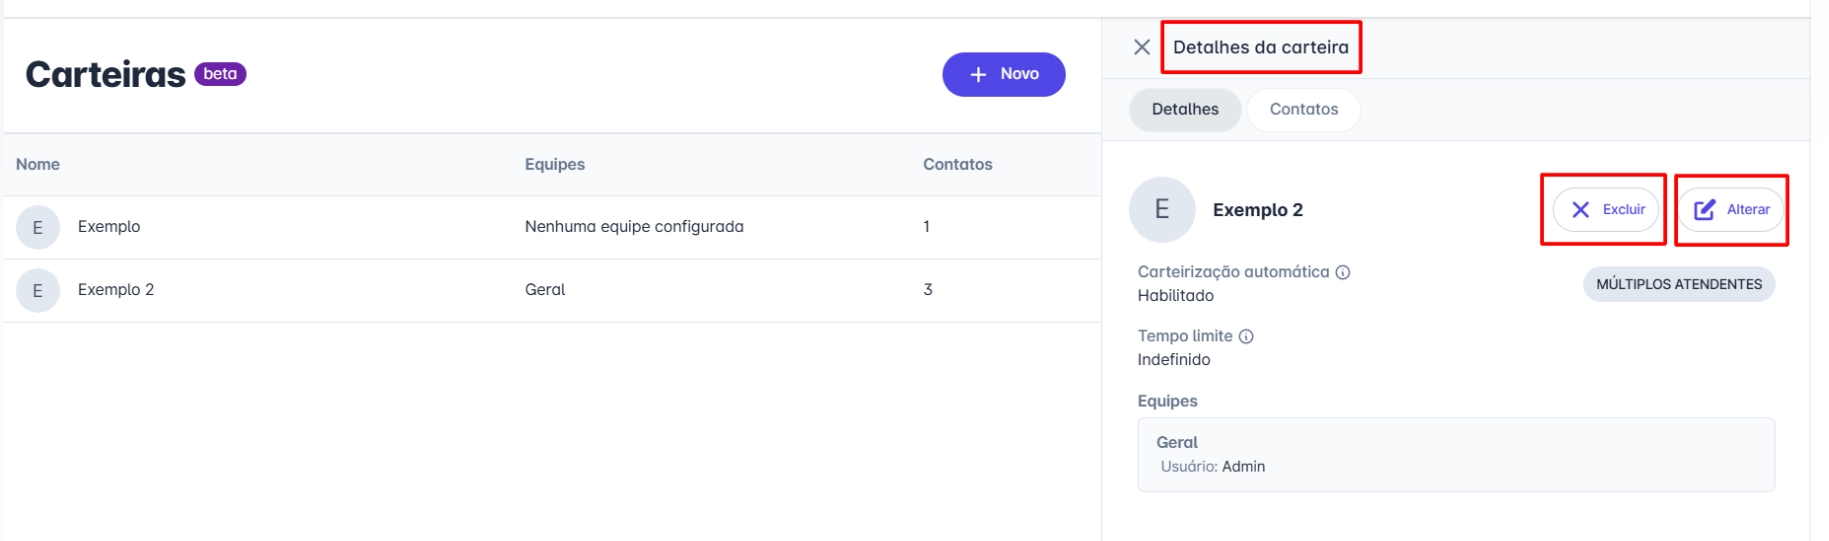Click the MÚLTIPLOS ATENDENTES badge
The width and height of the screenshot is (1829, 541).
[1678, 285]
